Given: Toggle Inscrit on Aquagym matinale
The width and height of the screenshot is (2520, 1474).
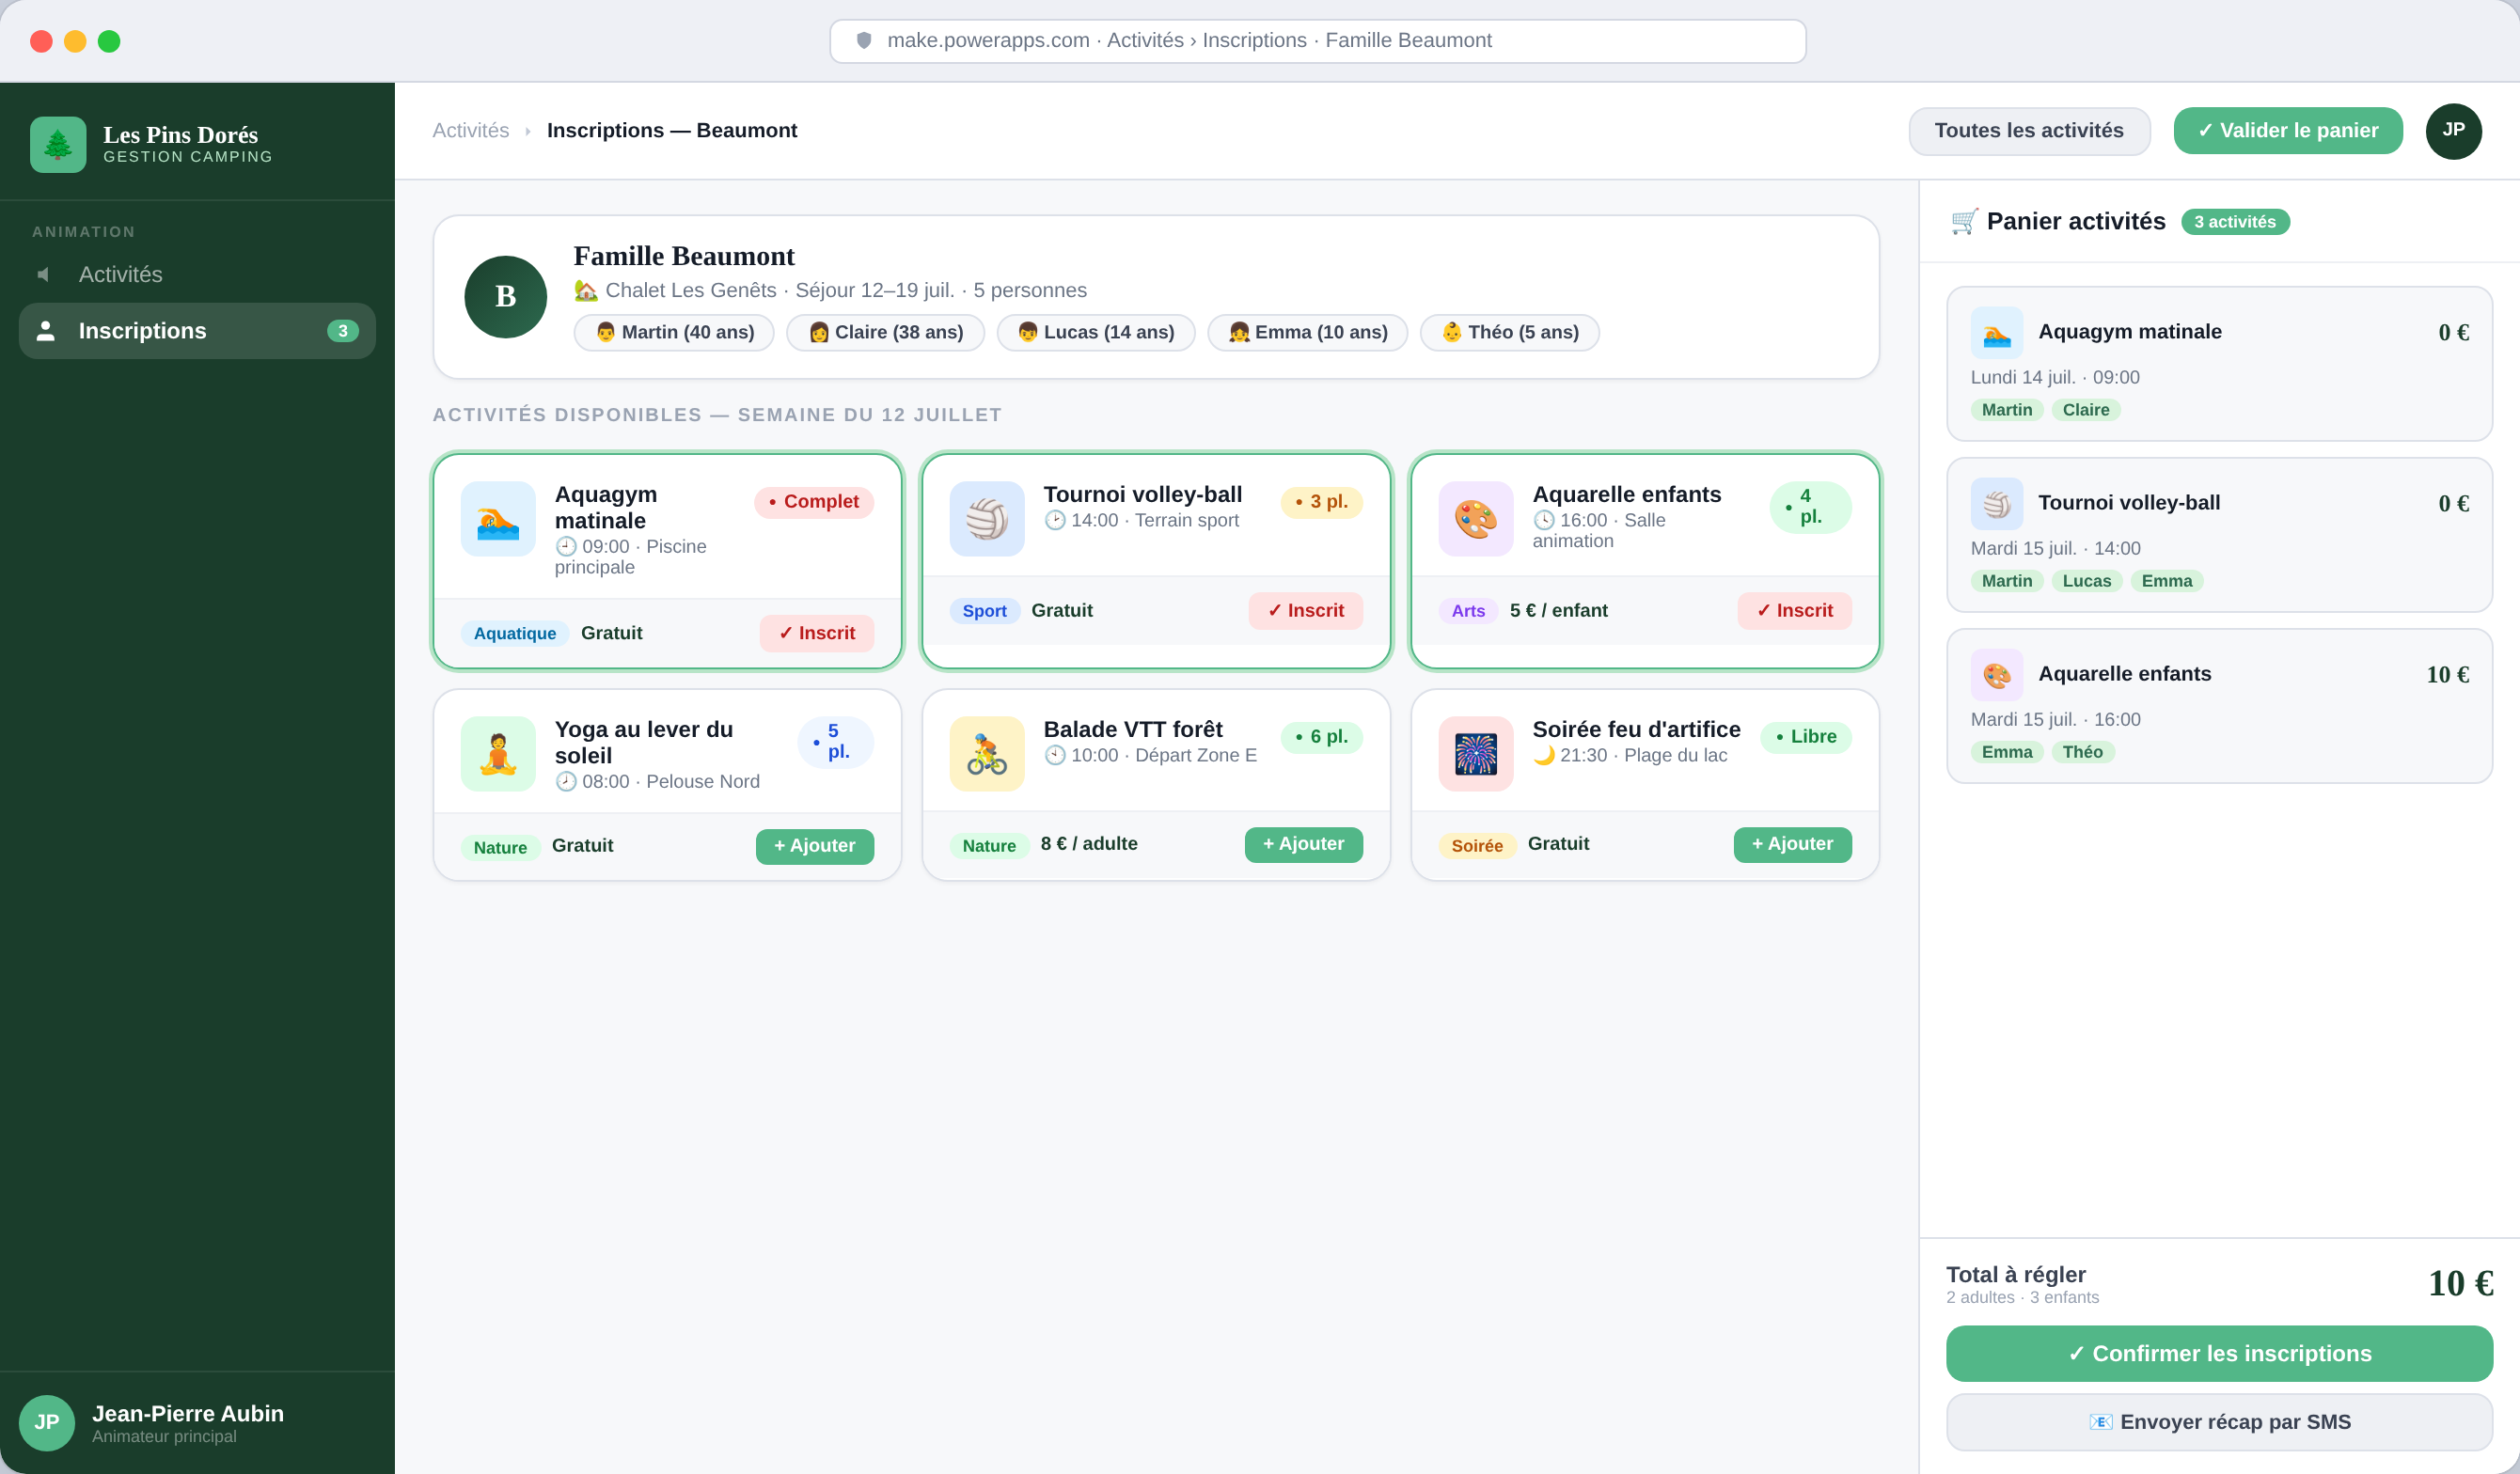Looking at the screenshot, I should coord(816,633).
